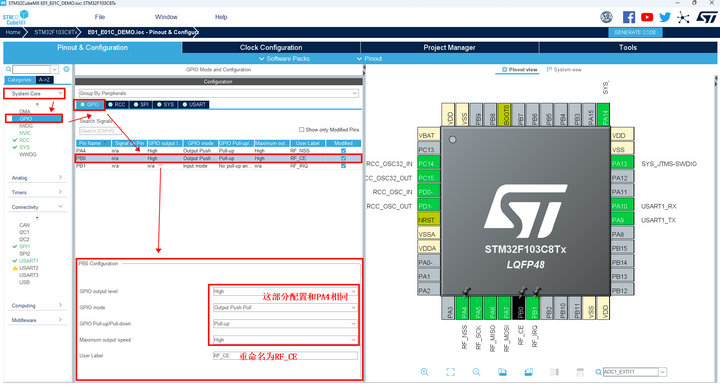720x387 pixels.
Task: Zoom in on the chip pinout view
Action: pyautogui.click(x=424, y=372)
